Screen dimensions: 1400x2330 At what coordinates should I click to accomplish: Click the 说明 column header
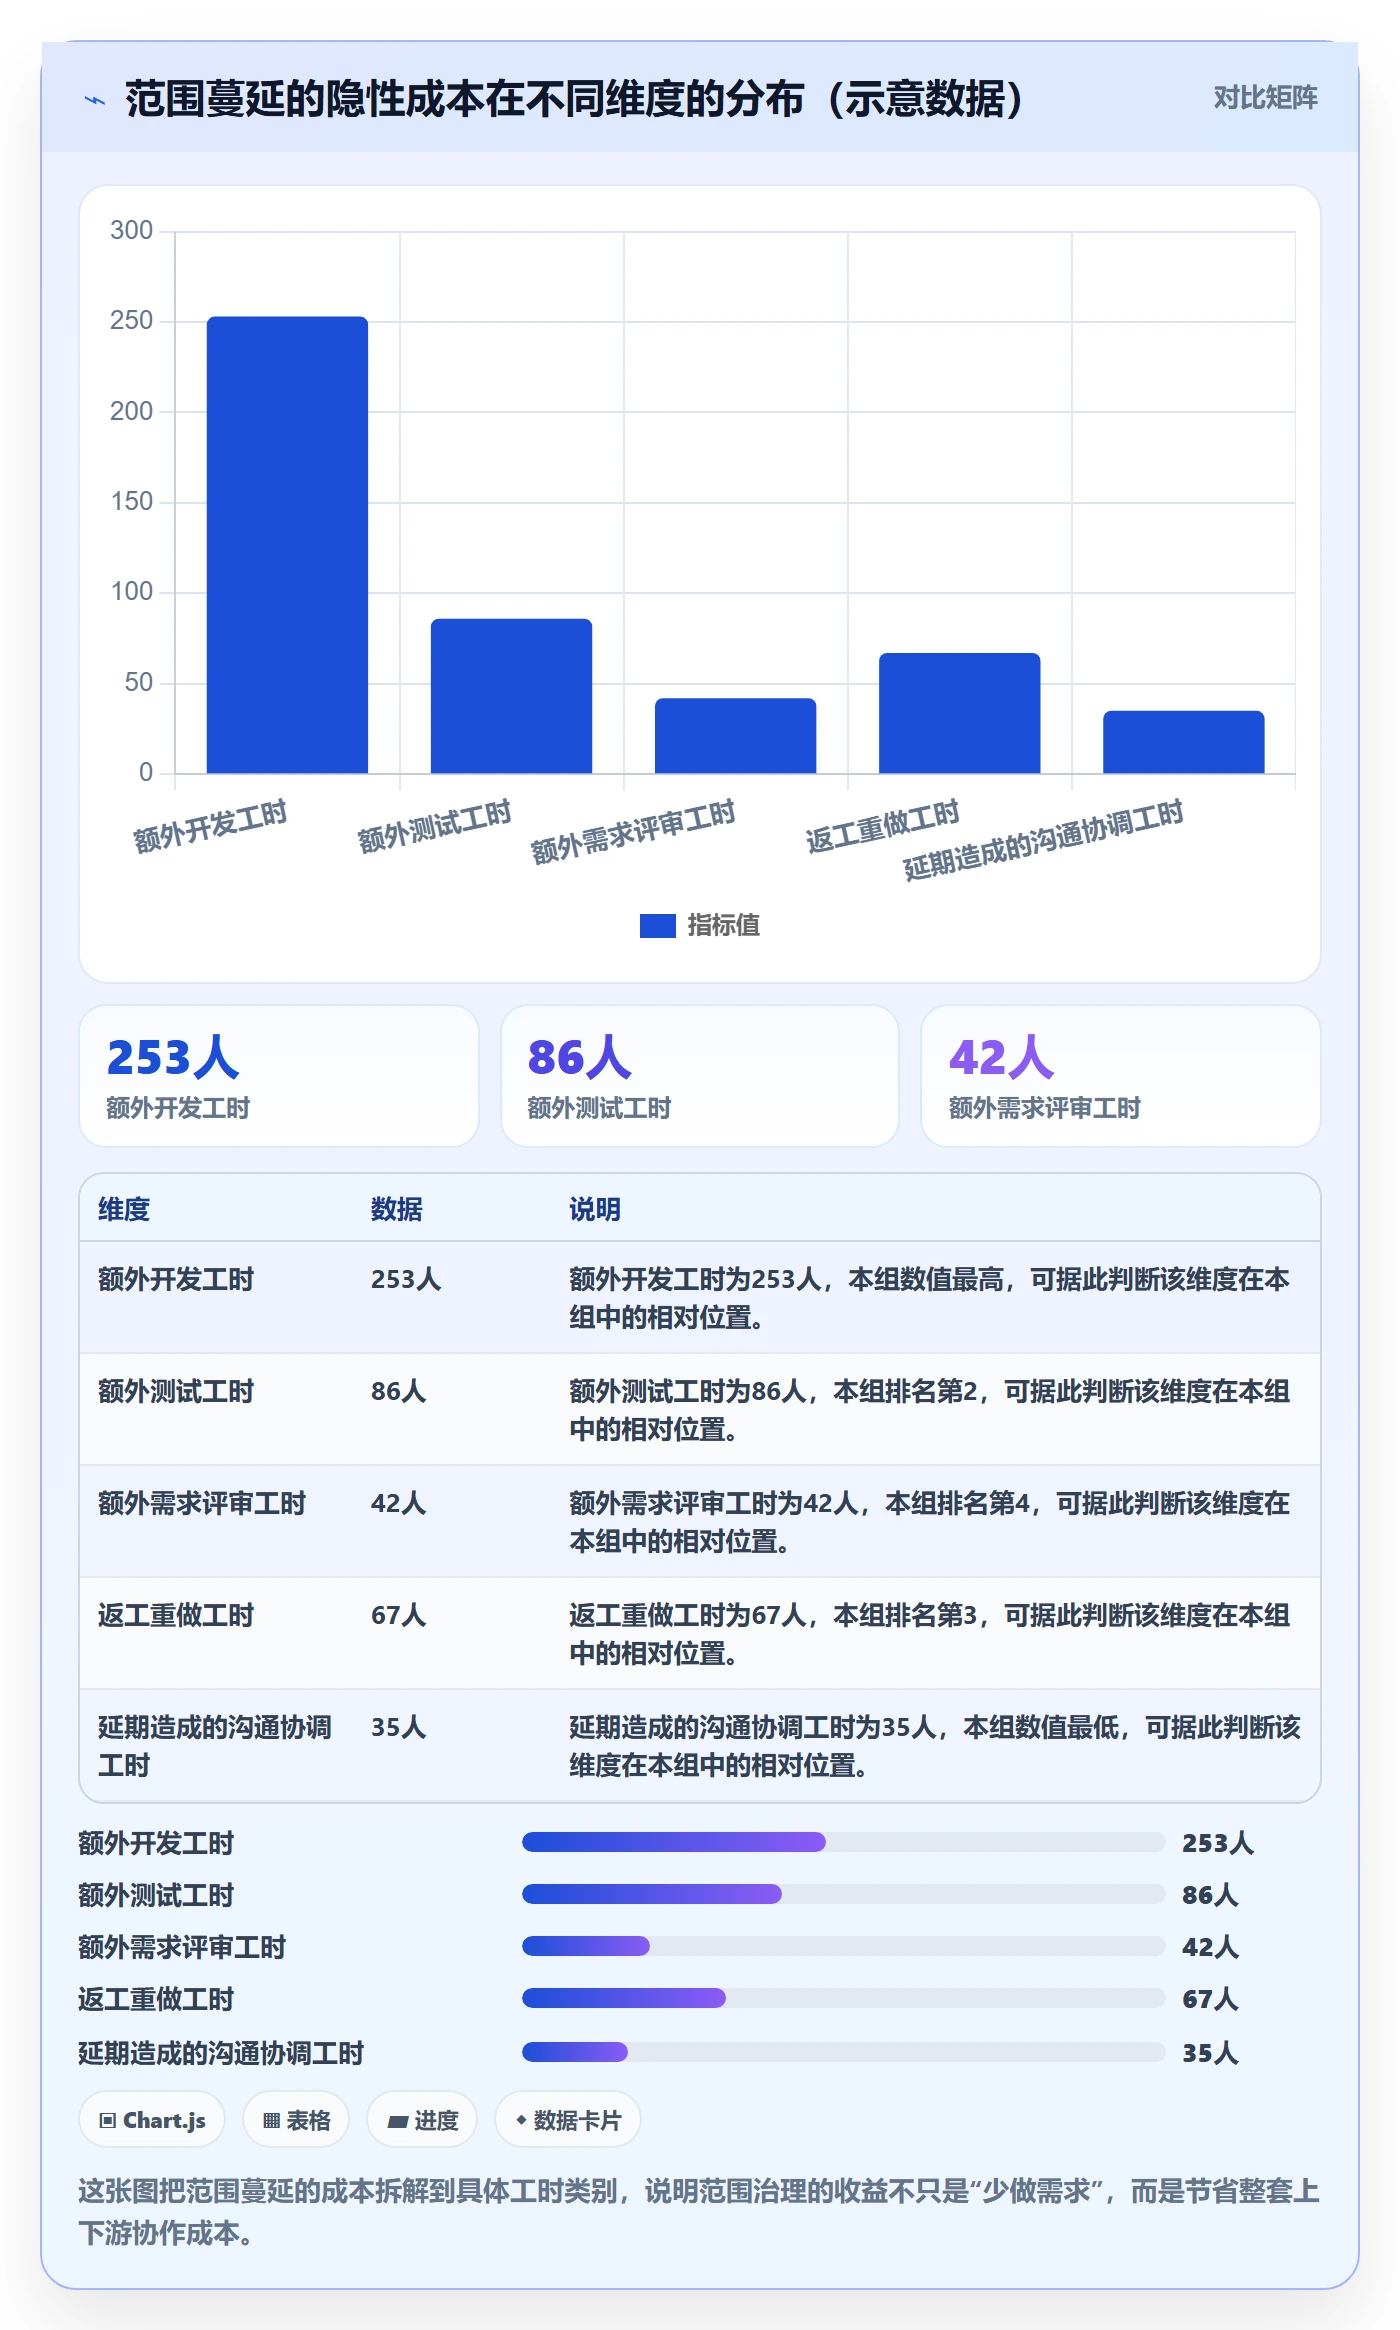click(x=595, y=1209)
